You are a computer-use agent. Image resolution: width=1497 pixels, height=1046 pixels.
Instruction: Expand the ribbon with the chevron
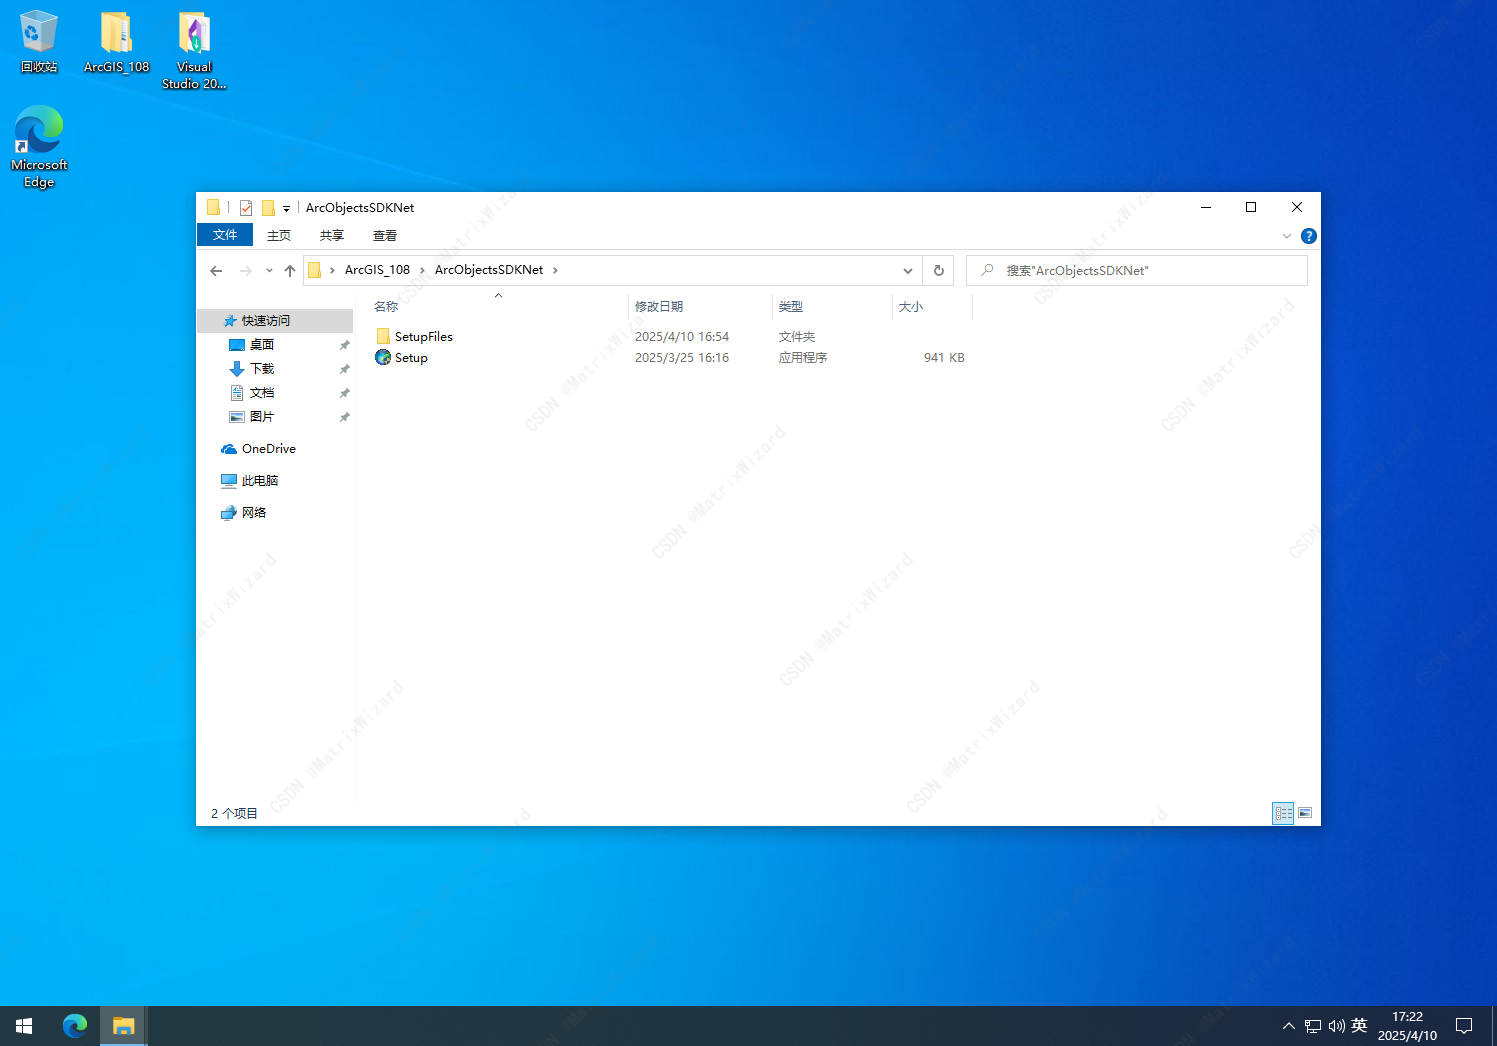point(1287,236)
